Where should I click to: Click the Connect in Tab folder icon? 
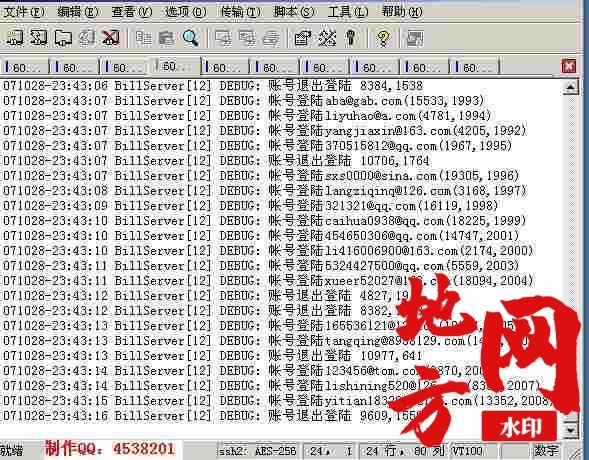(x=63, y=38)
